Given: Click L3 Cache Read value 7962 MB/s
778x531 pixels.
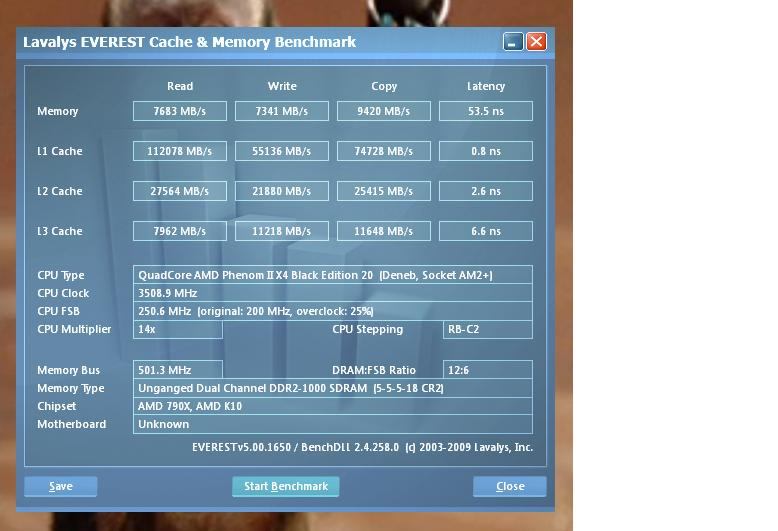Looking at the screenshot, I should click(180, 231).
